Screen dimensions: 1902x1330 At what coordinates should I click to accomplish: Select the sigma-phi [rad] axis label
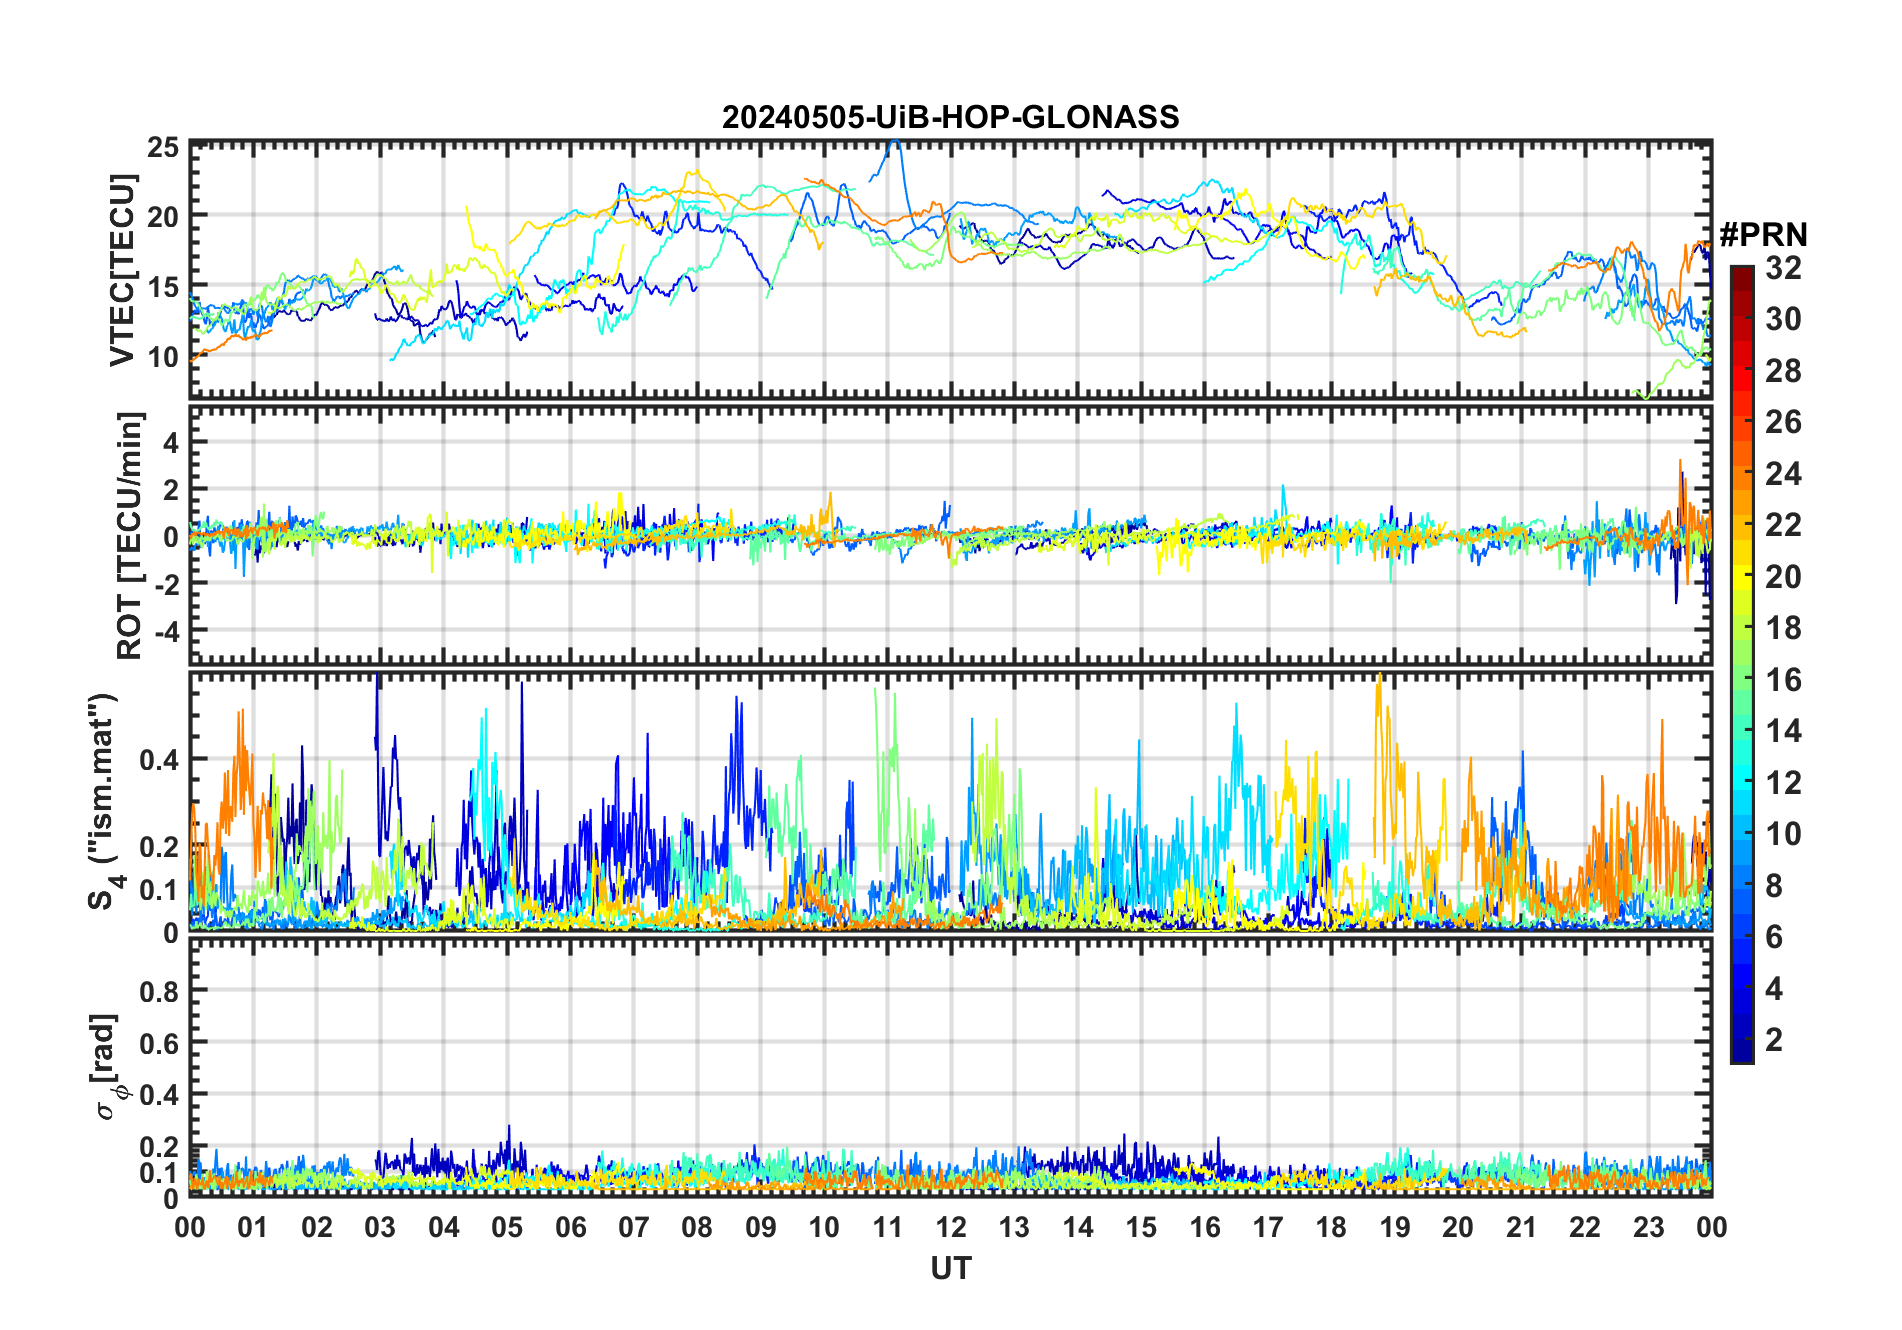[107, 1066]
